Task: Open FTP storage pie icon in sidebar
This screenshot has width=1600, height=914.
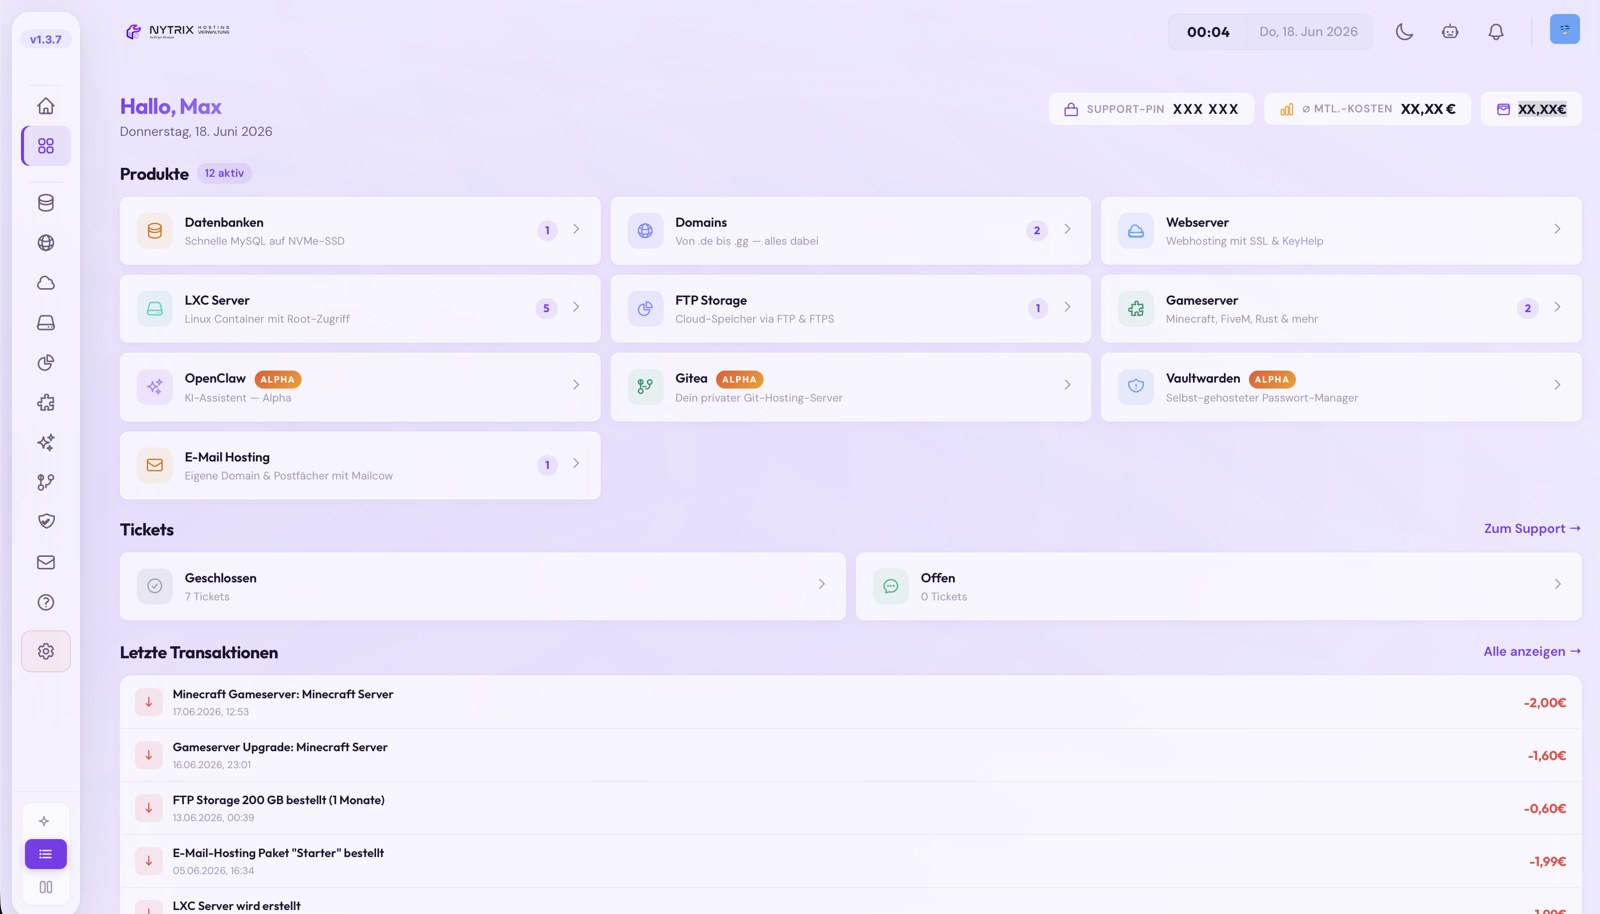Action: (x=46, y=363)
